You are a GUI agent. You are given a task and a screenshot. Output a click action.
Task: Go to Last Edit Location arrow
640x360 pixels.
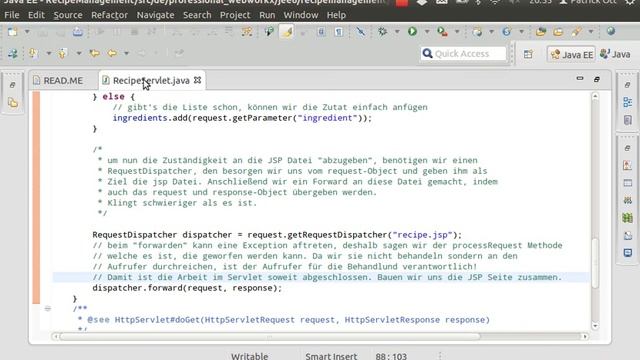click(95, 53)
